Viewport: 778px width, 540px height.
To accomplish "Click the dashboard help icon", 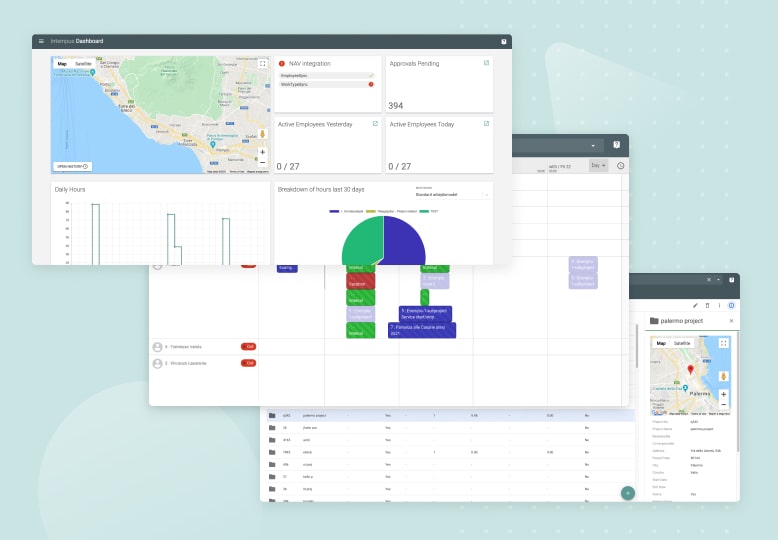I will [503, 41].
